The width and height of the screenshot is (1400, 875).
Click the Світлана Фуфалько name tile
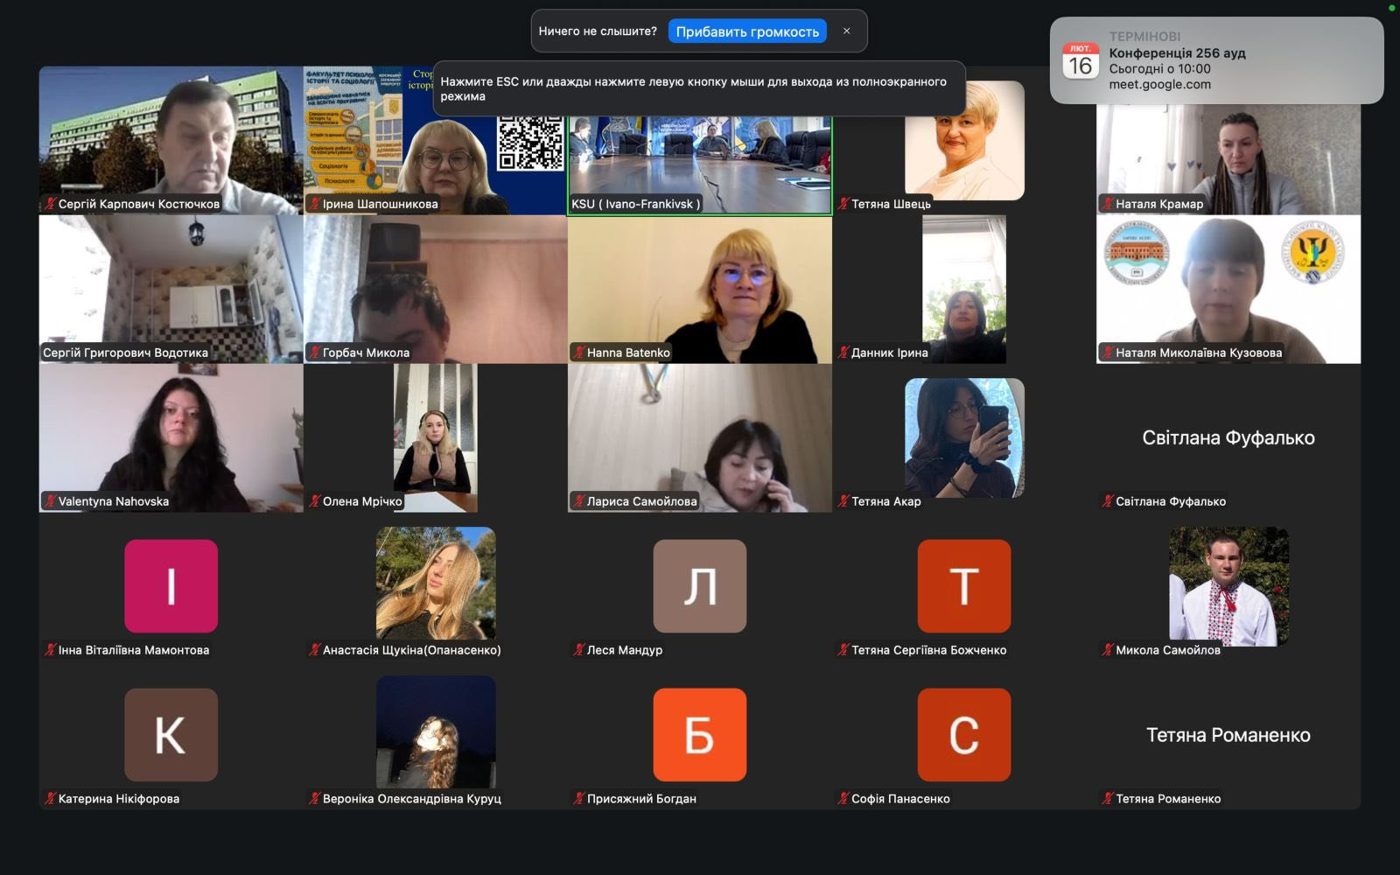(x=1229, y=438)
